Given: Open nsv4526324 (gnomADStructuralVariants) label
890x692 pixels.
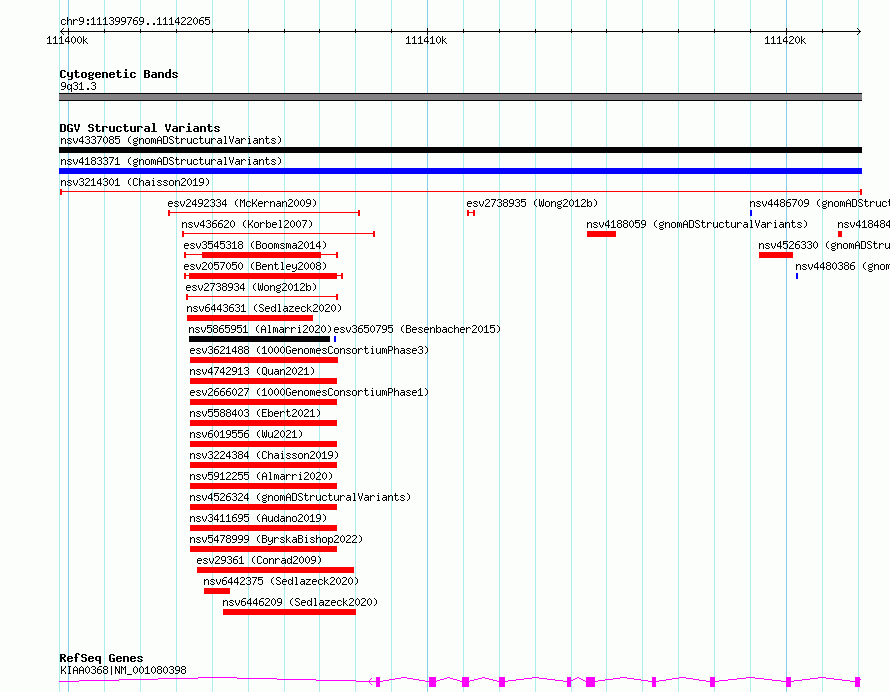Looking at the screenshot, I should (x=300, y=497).
